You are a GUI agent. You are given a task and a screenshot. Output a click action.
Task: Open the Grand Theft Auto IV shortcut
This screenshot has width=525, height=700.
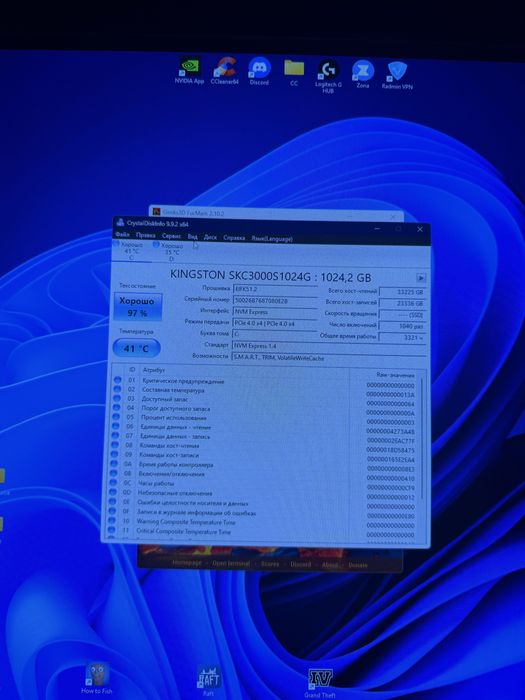coord(320,683)
